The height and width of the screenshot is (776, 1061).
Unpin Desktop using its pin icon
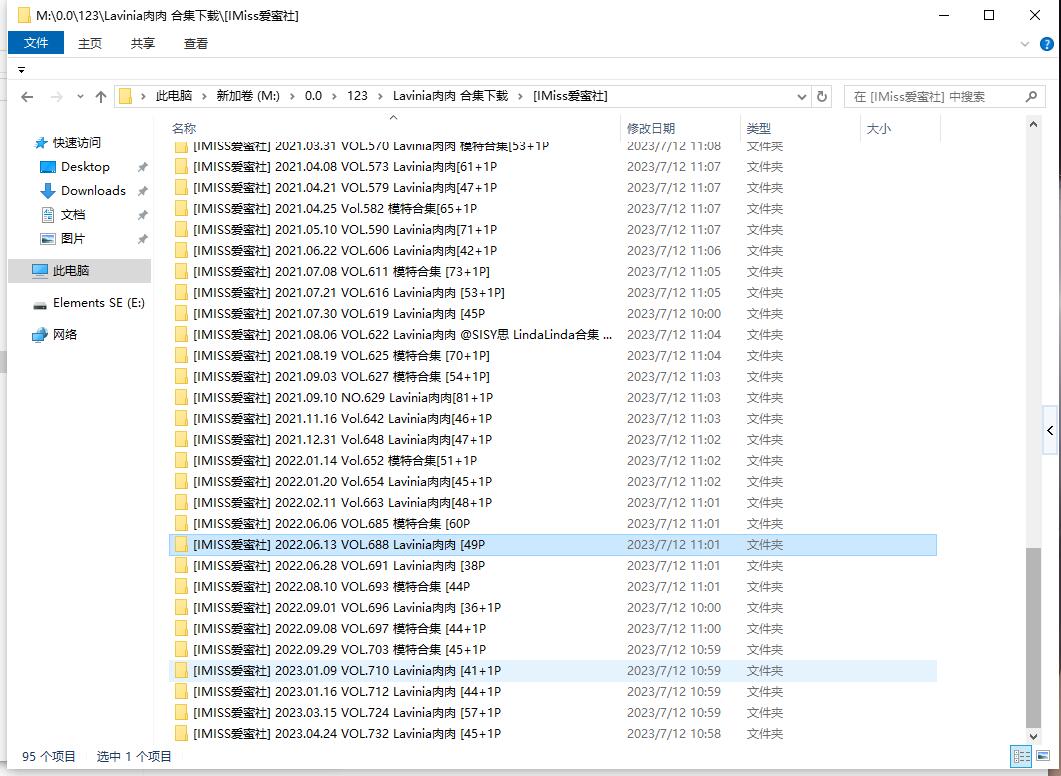pyautogui.click(x=142, y=167)
